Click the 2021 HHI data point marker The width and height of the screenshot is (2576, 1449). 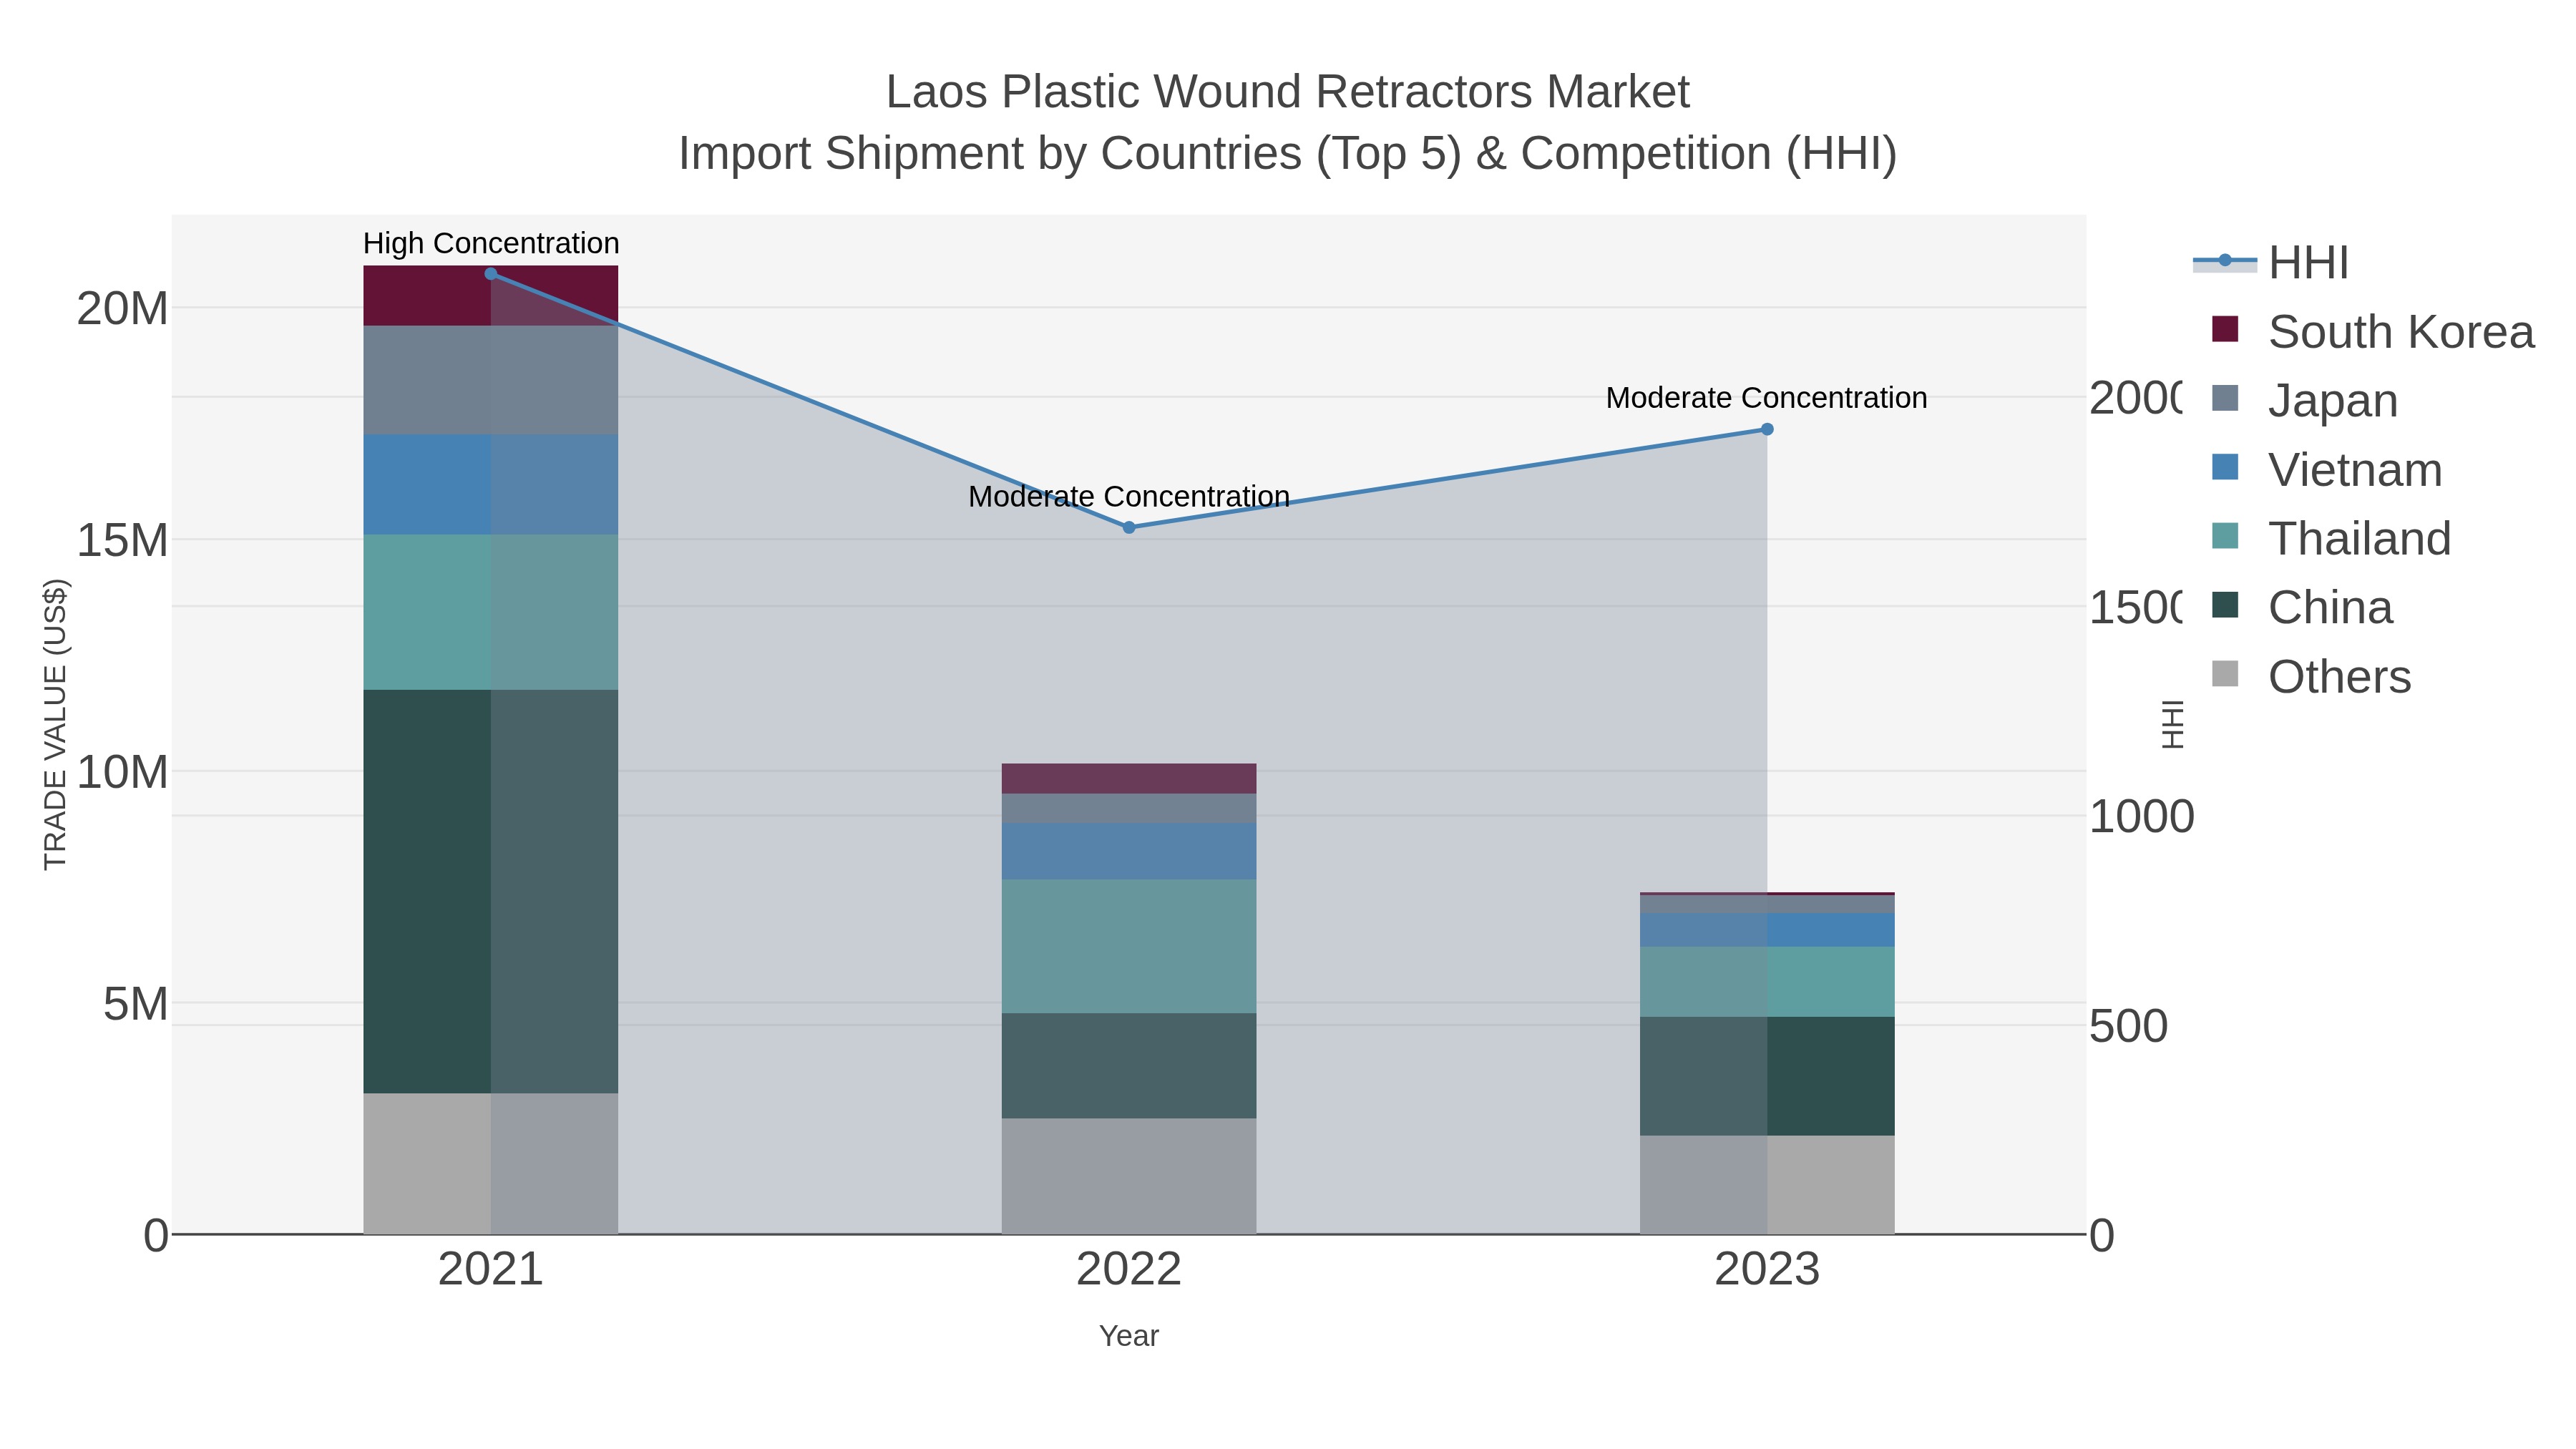[x=491, y=274]
